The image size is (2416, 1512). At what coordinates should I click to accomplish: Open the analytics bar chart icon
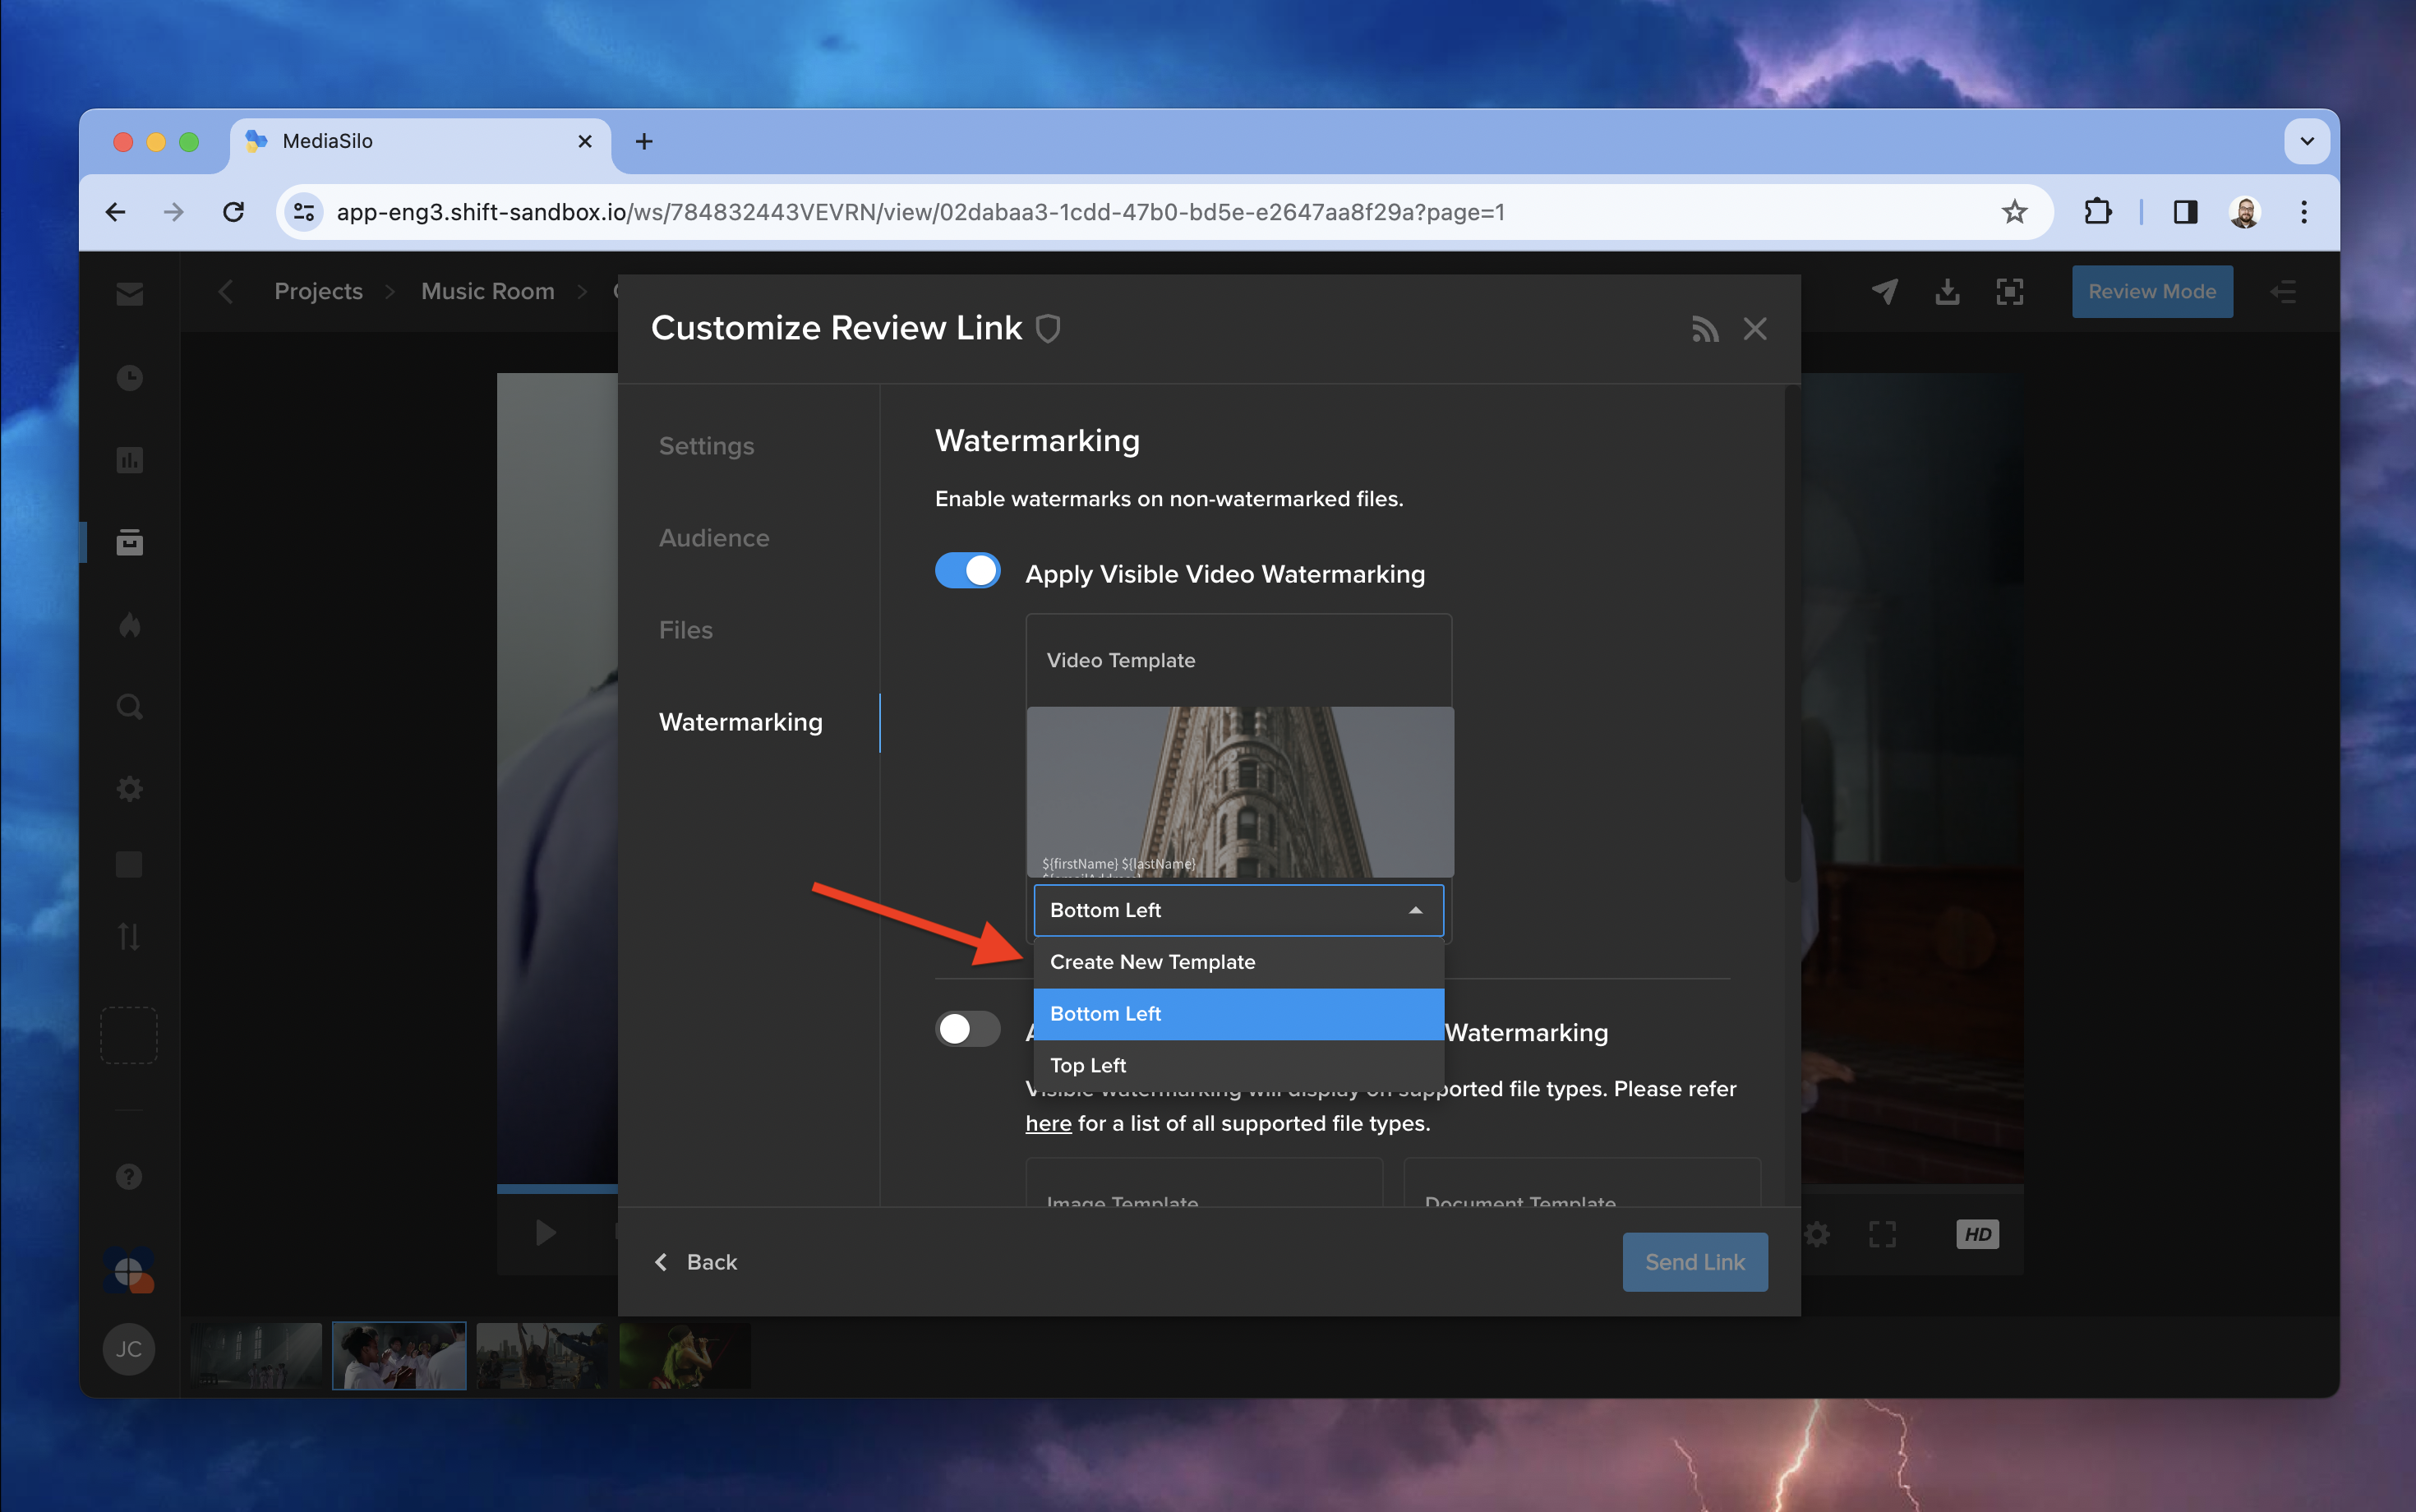[x=129, y=460]
